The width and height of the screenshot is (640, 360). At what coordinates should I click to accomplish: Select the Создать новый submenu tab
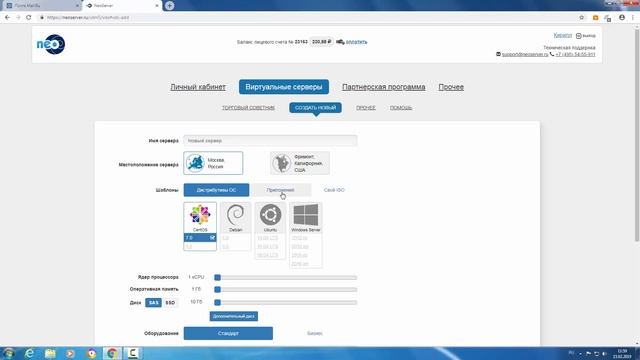click(x=316, y=108)
